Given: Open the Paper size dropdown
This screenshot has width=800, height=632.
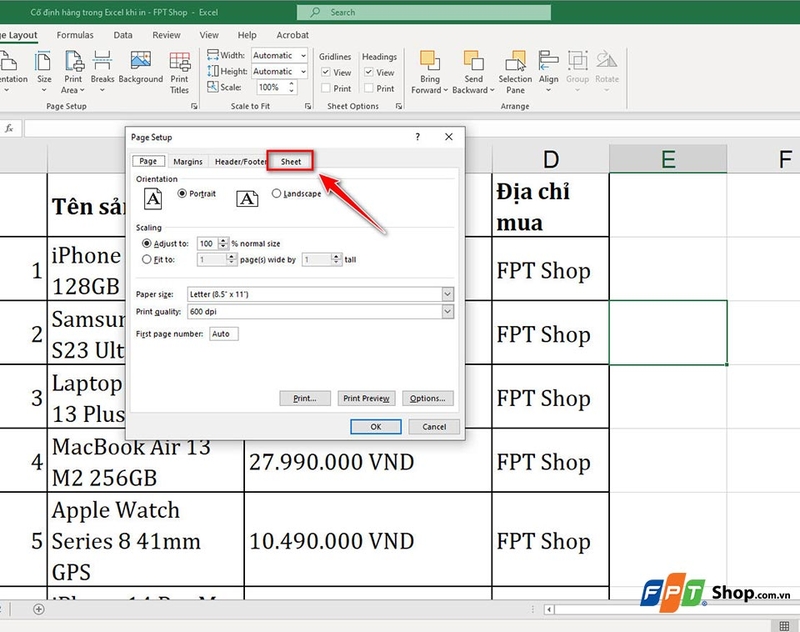Looking at the screenshot, I should (x=447, y=294).
